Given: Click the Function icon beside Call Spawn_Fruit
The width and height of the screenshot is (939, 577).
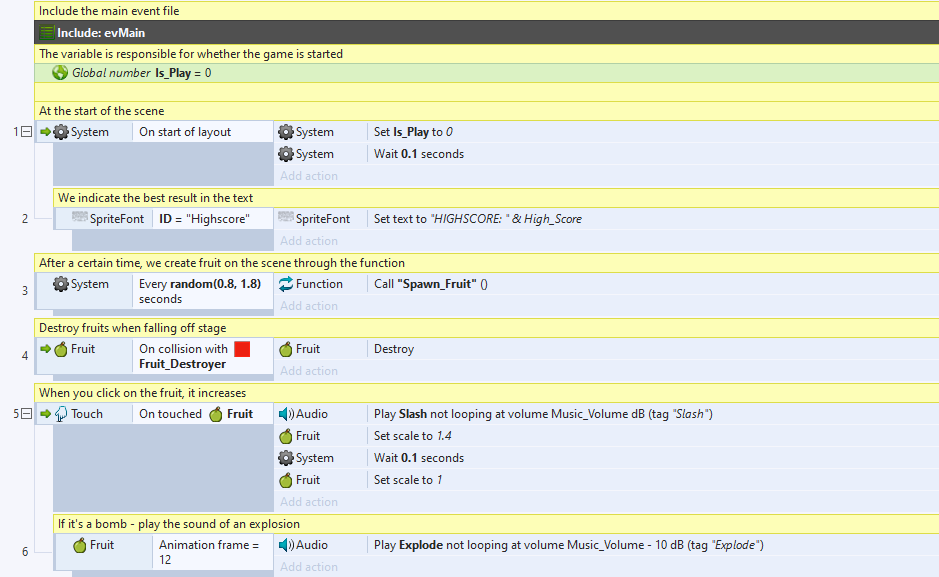Looking at the screenshot, I should click(x=286, y=284).
